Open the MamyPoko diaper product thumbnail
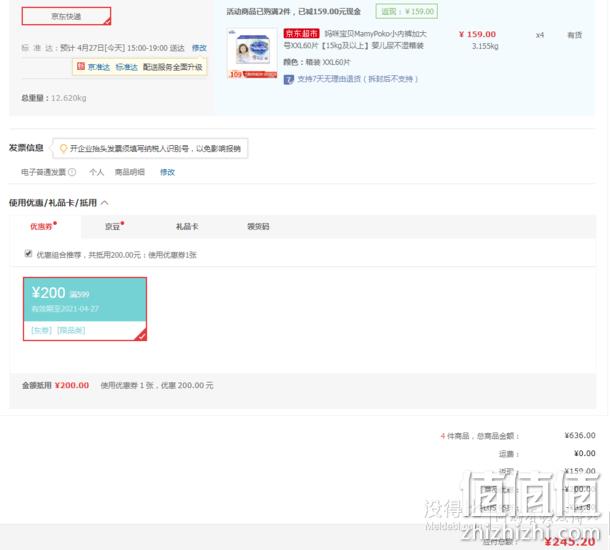Image resolution: width=610 pixels, height=550 pixels. tap(252, 53)
